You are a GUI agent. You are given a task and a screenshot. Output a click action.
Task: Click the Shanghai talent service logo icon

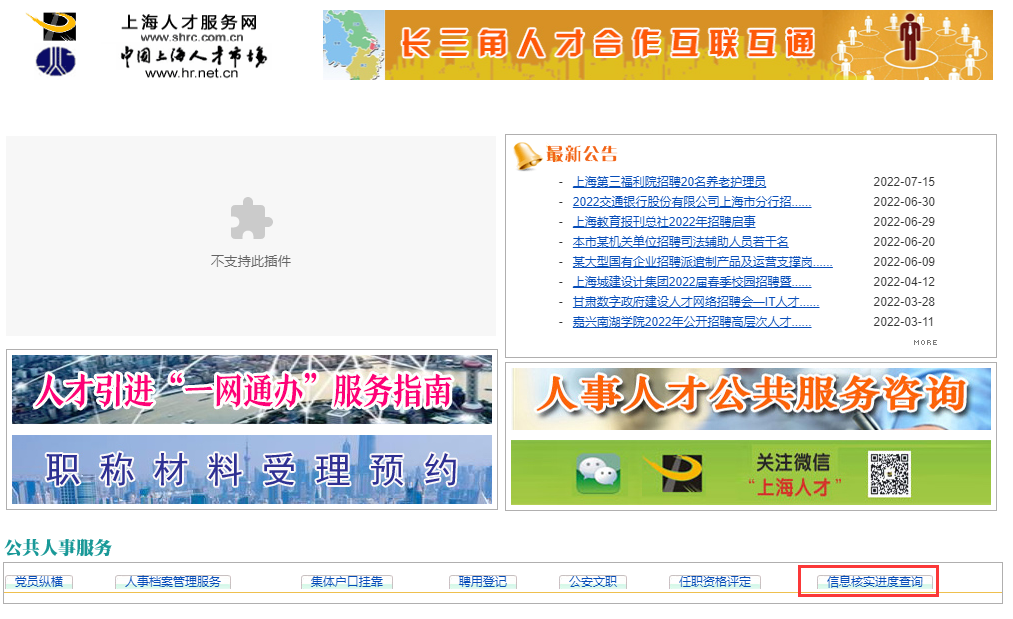[52, 26]
